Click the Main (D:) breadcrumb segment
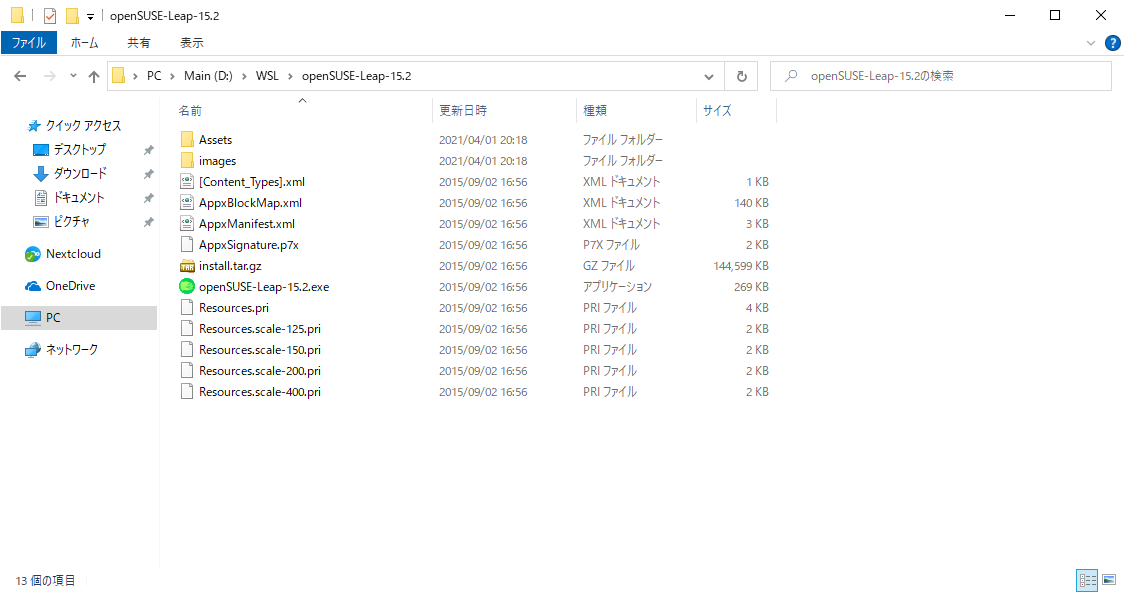Screen dimensions: 1125x593 [208, 76]
